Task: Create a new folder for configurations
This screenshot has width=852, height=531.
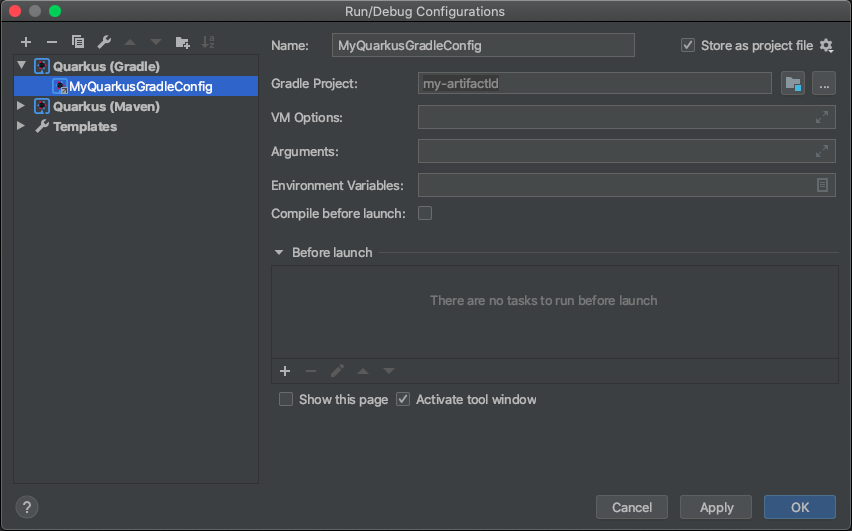Action: click(183, 42)
